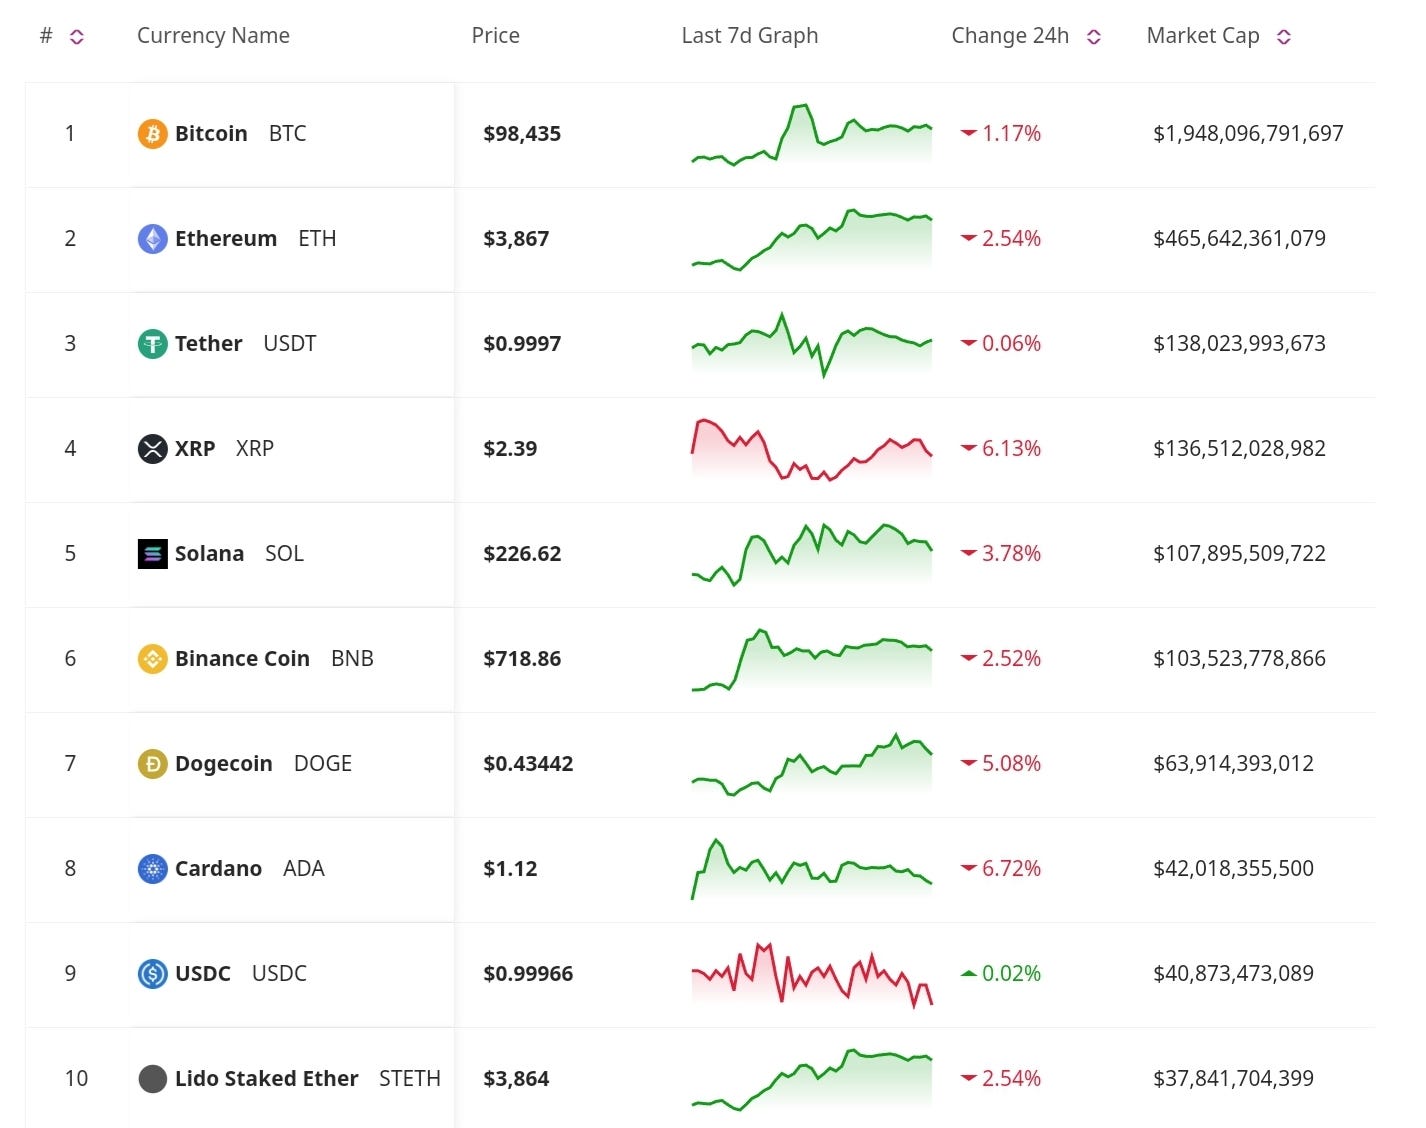1426x1128 pixels.
Task: Click the USDC price $0.99966
Action: coord(528,973)
